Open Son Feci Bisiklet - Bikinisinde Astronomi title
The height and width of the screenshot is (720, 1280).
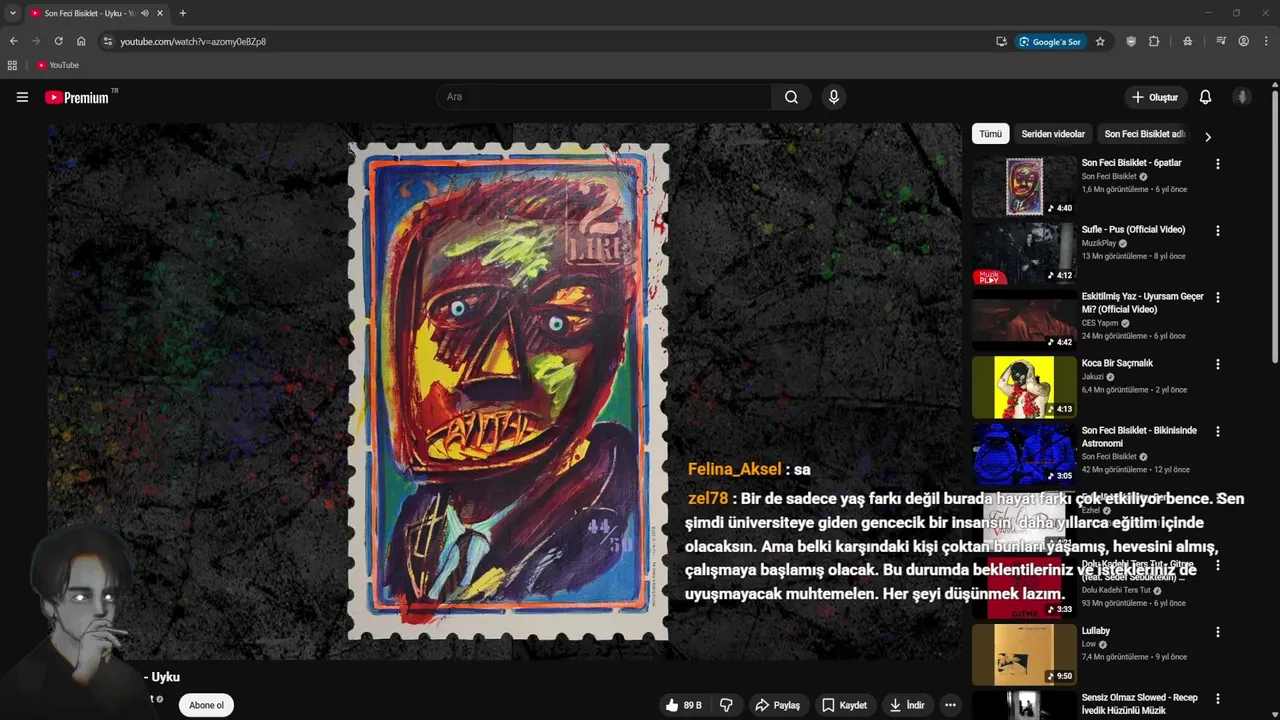click(x=1139, y=437)
